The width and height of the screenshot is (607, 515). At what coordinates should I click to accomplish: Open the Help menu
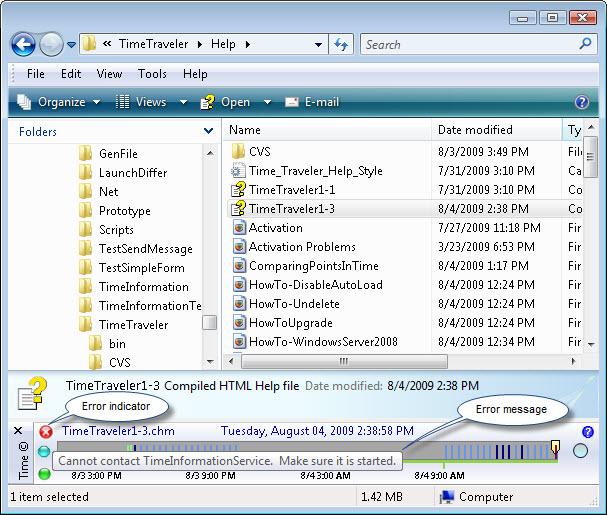pos(195,74)
